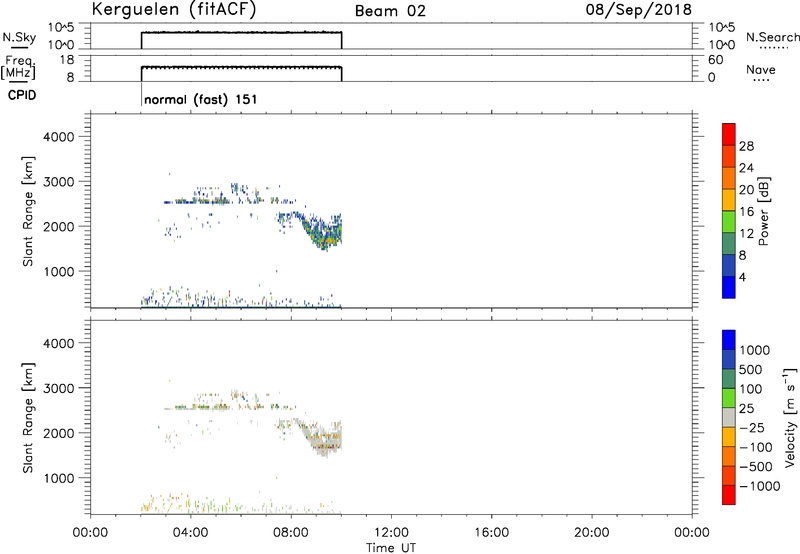The width and height of the screenshot is (800, 554).
Task: Click the '16:00' time tick label
Action: pyautogui.click(x=491, y=533)
